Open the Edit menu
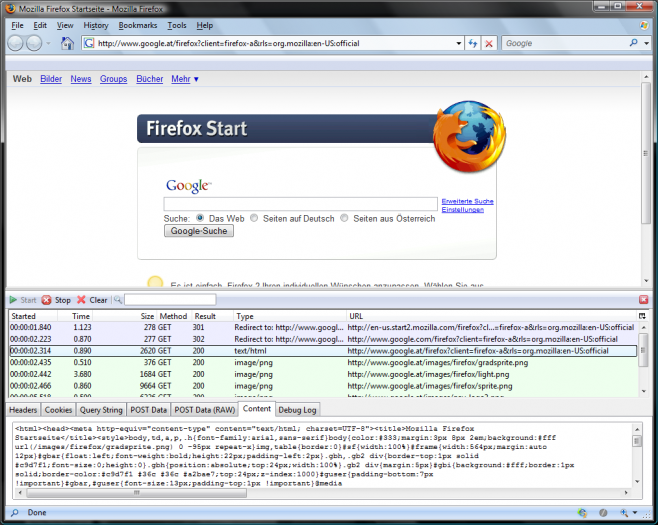Screen dimensions: 658x525 [x=40, y=25]
